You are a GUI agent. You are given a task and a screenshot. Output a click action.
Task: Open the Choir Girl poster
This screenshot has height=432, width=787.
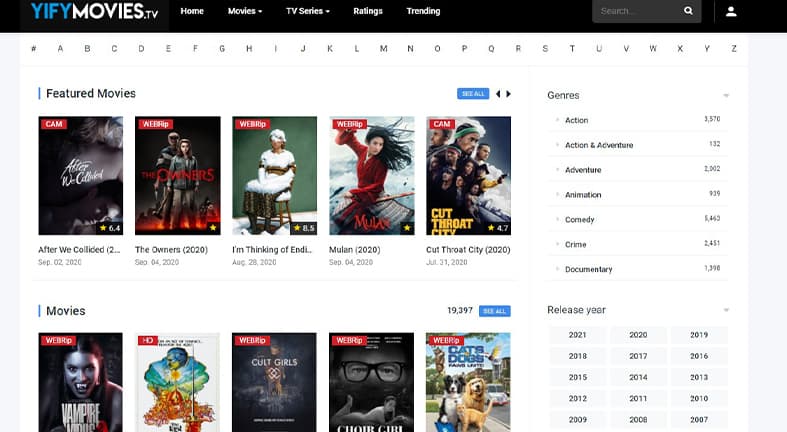[371, 382]
